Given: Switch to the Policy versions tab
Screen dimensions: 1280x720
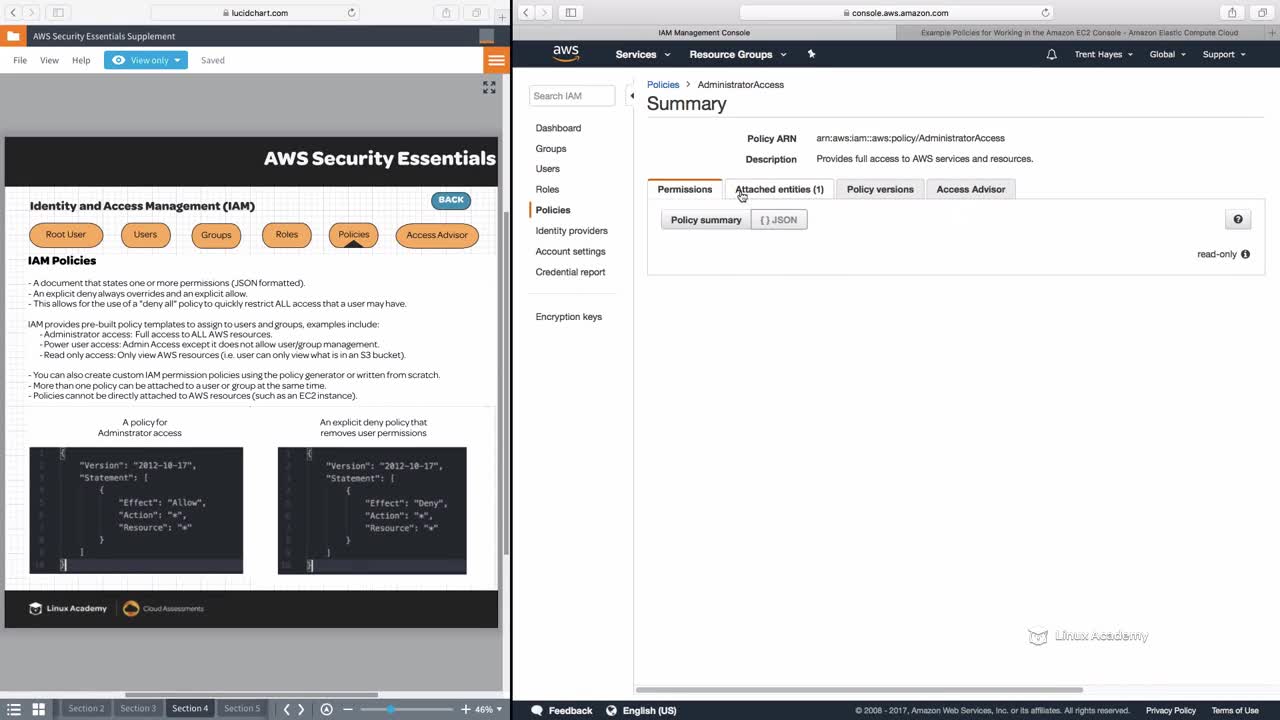Looking at the screenshot, I should pyautogui.click(x=880, y=189).
